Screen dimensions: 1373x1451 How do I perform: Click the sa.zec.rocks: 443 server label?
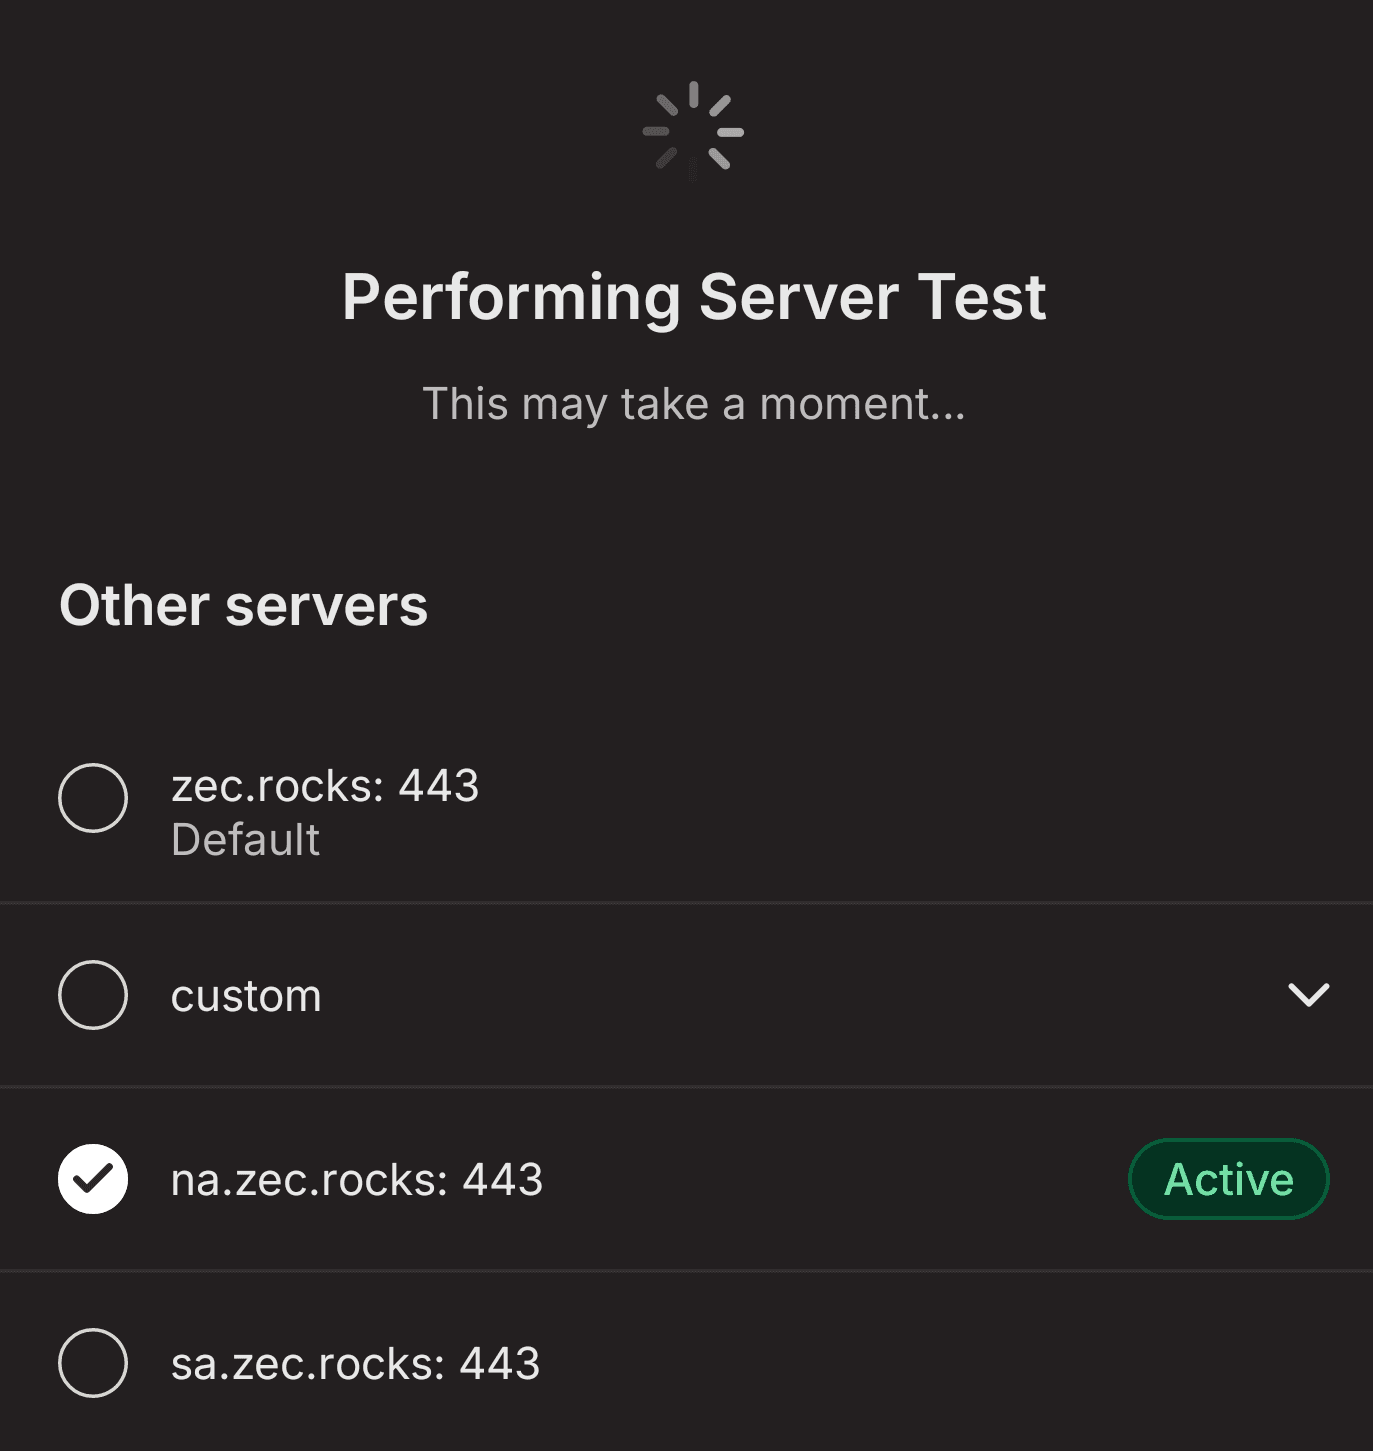(355, 1364)
